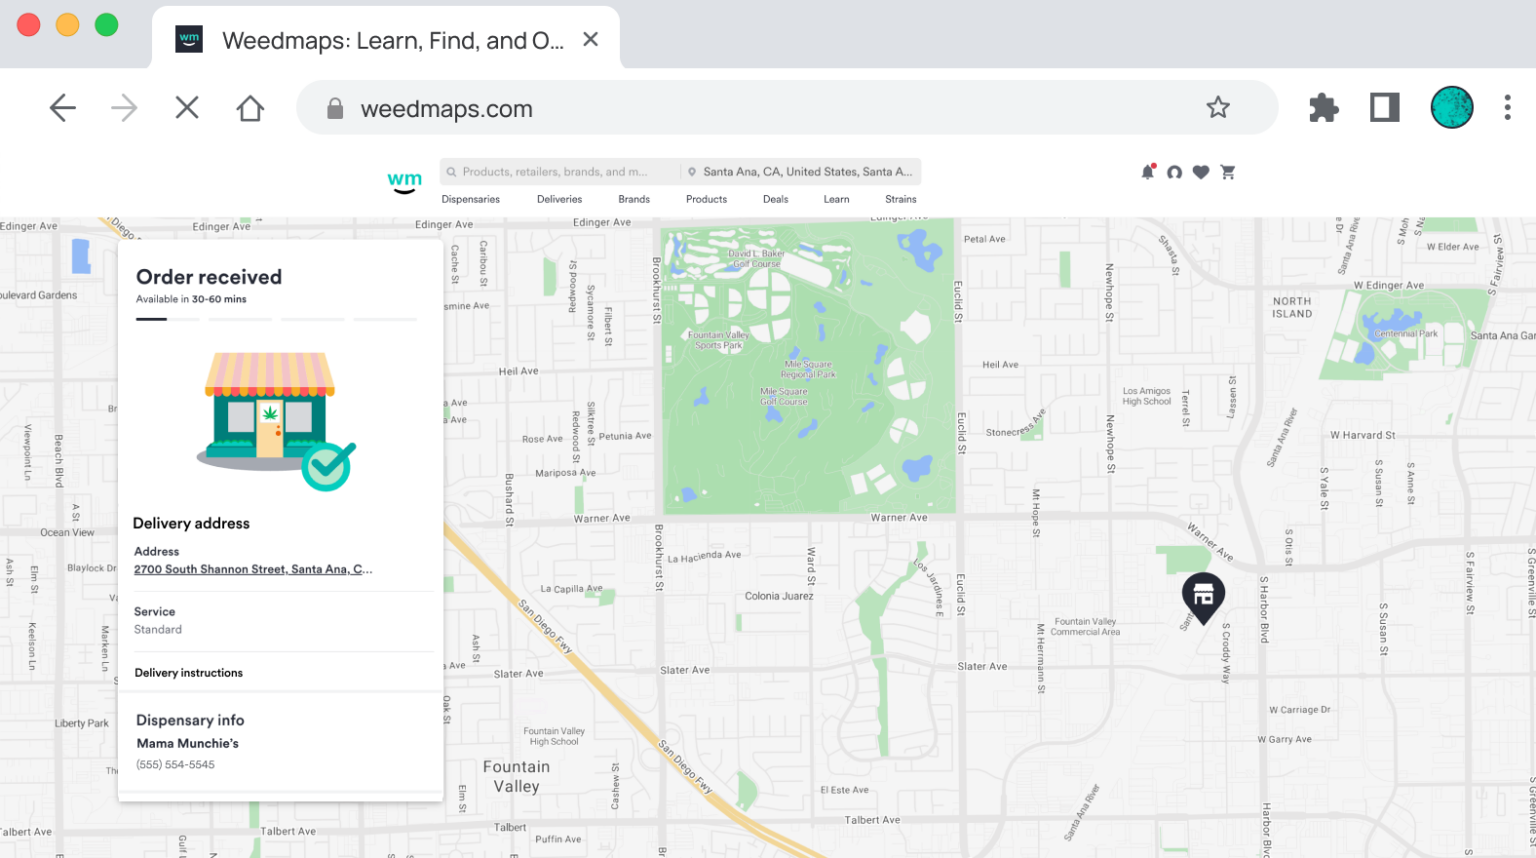
Task: Click the browser home icon
Action: [249, 107]
